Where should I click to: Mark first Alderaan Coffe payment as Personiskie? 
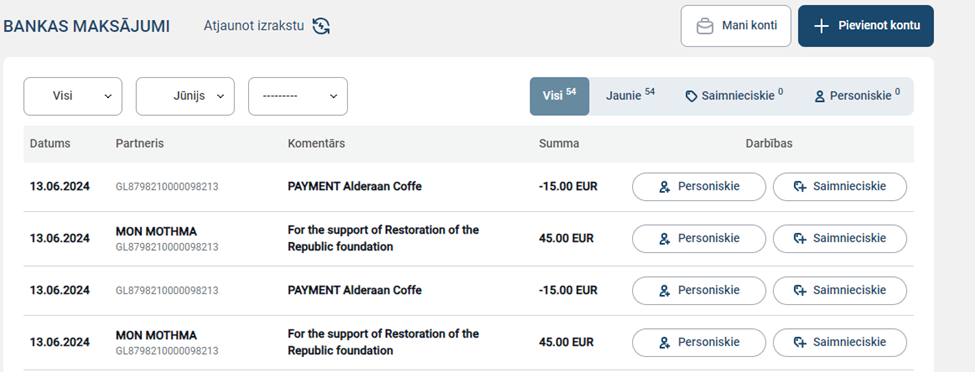click(699, 187)
